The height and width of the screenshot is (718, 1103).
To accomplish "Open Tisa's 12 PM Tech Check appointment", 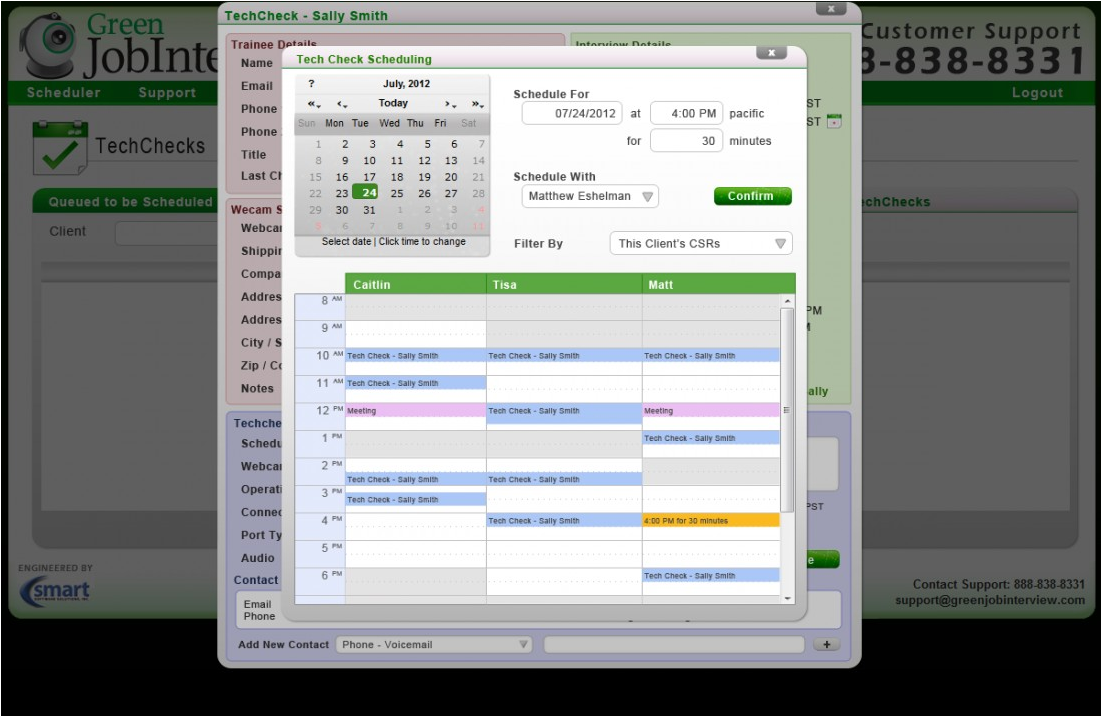I will (x=564, y=414).
